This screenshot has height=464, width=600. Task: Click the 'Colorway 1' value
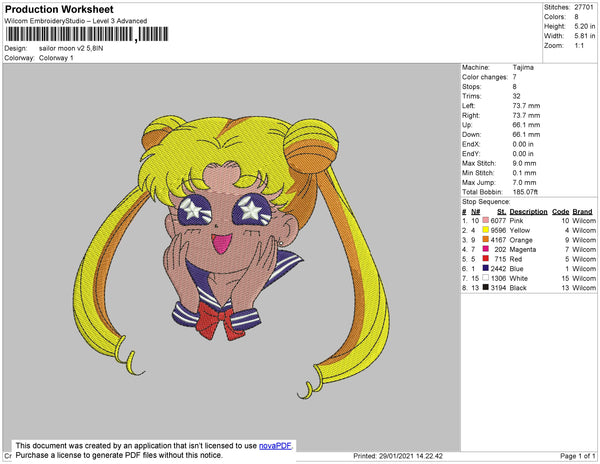click(x=56, y=58)
